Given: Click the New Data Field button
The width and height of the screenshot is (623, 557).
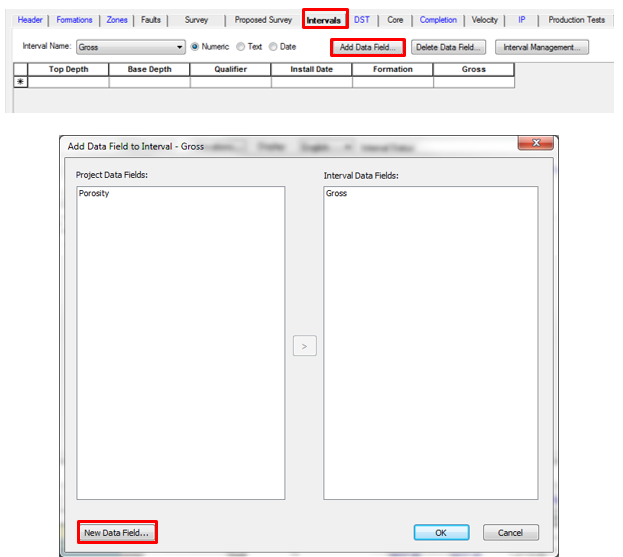Looking at the screenshot, I should (x=116, y=533).
